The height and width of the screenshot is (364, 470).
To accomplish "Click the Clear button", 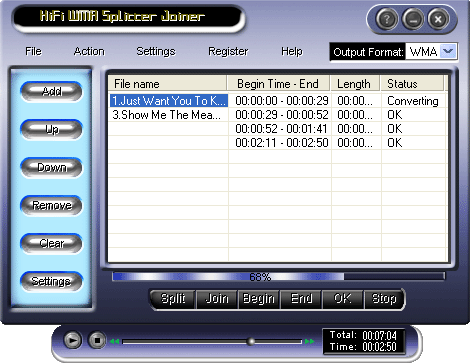I will [51, 243].
